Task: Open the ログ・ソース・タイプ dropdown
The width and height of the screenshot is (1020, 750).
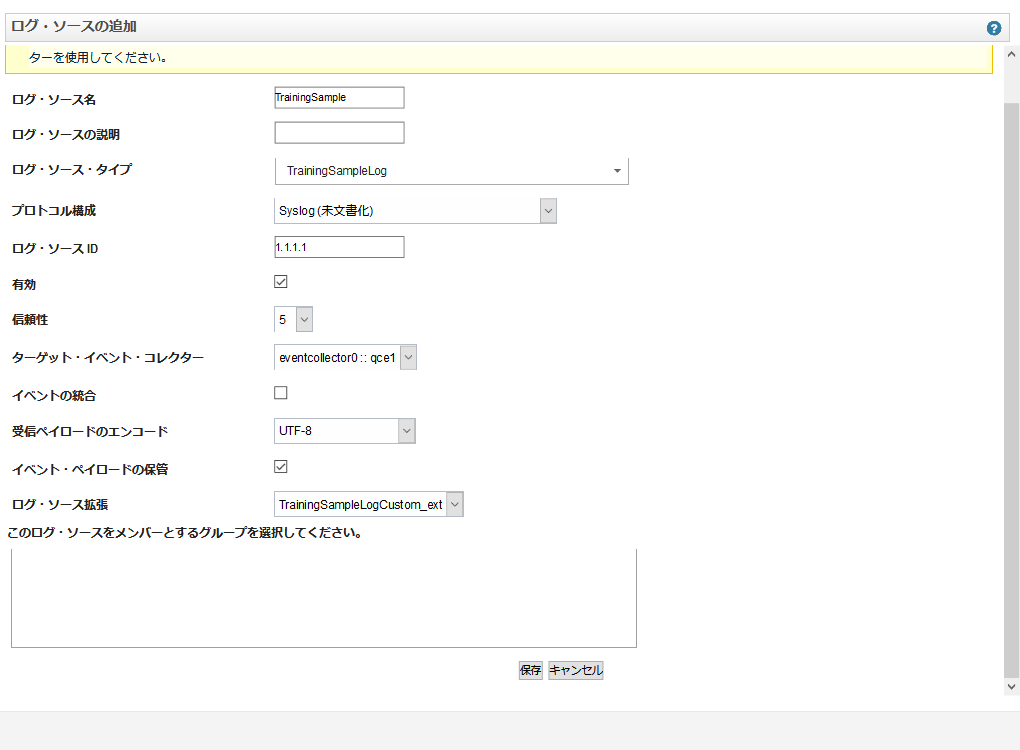Action: [451, 171]
